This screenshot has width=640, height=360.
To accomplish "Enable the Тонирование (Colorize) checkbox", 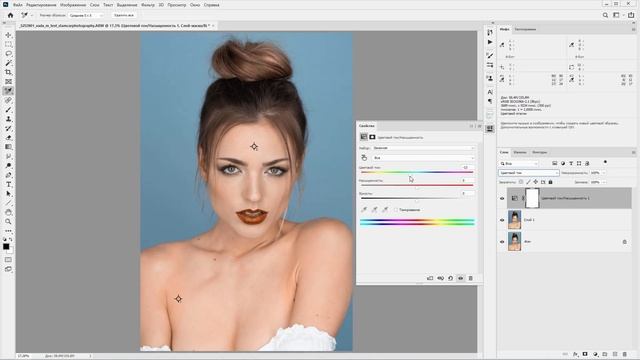I will click(396, 210).
